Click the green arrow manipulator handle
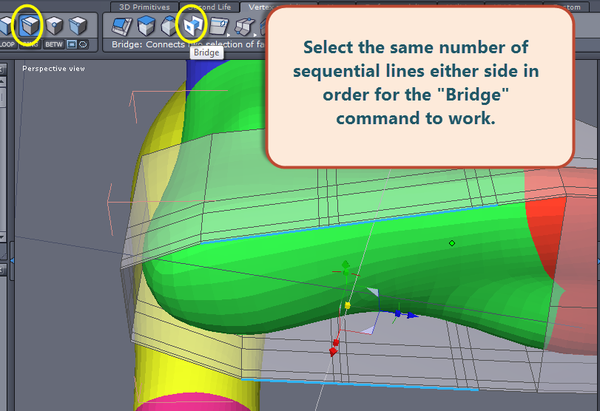 [x=346, y=264]
